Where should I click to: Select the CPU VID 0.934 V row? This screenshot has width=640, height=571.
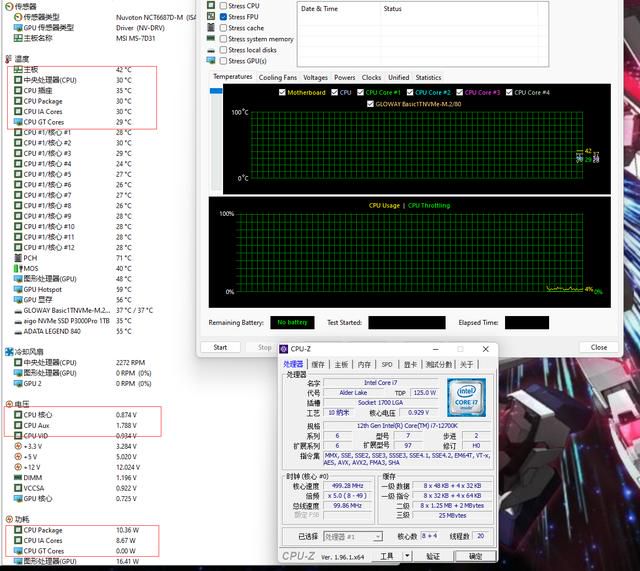point(76,435)
